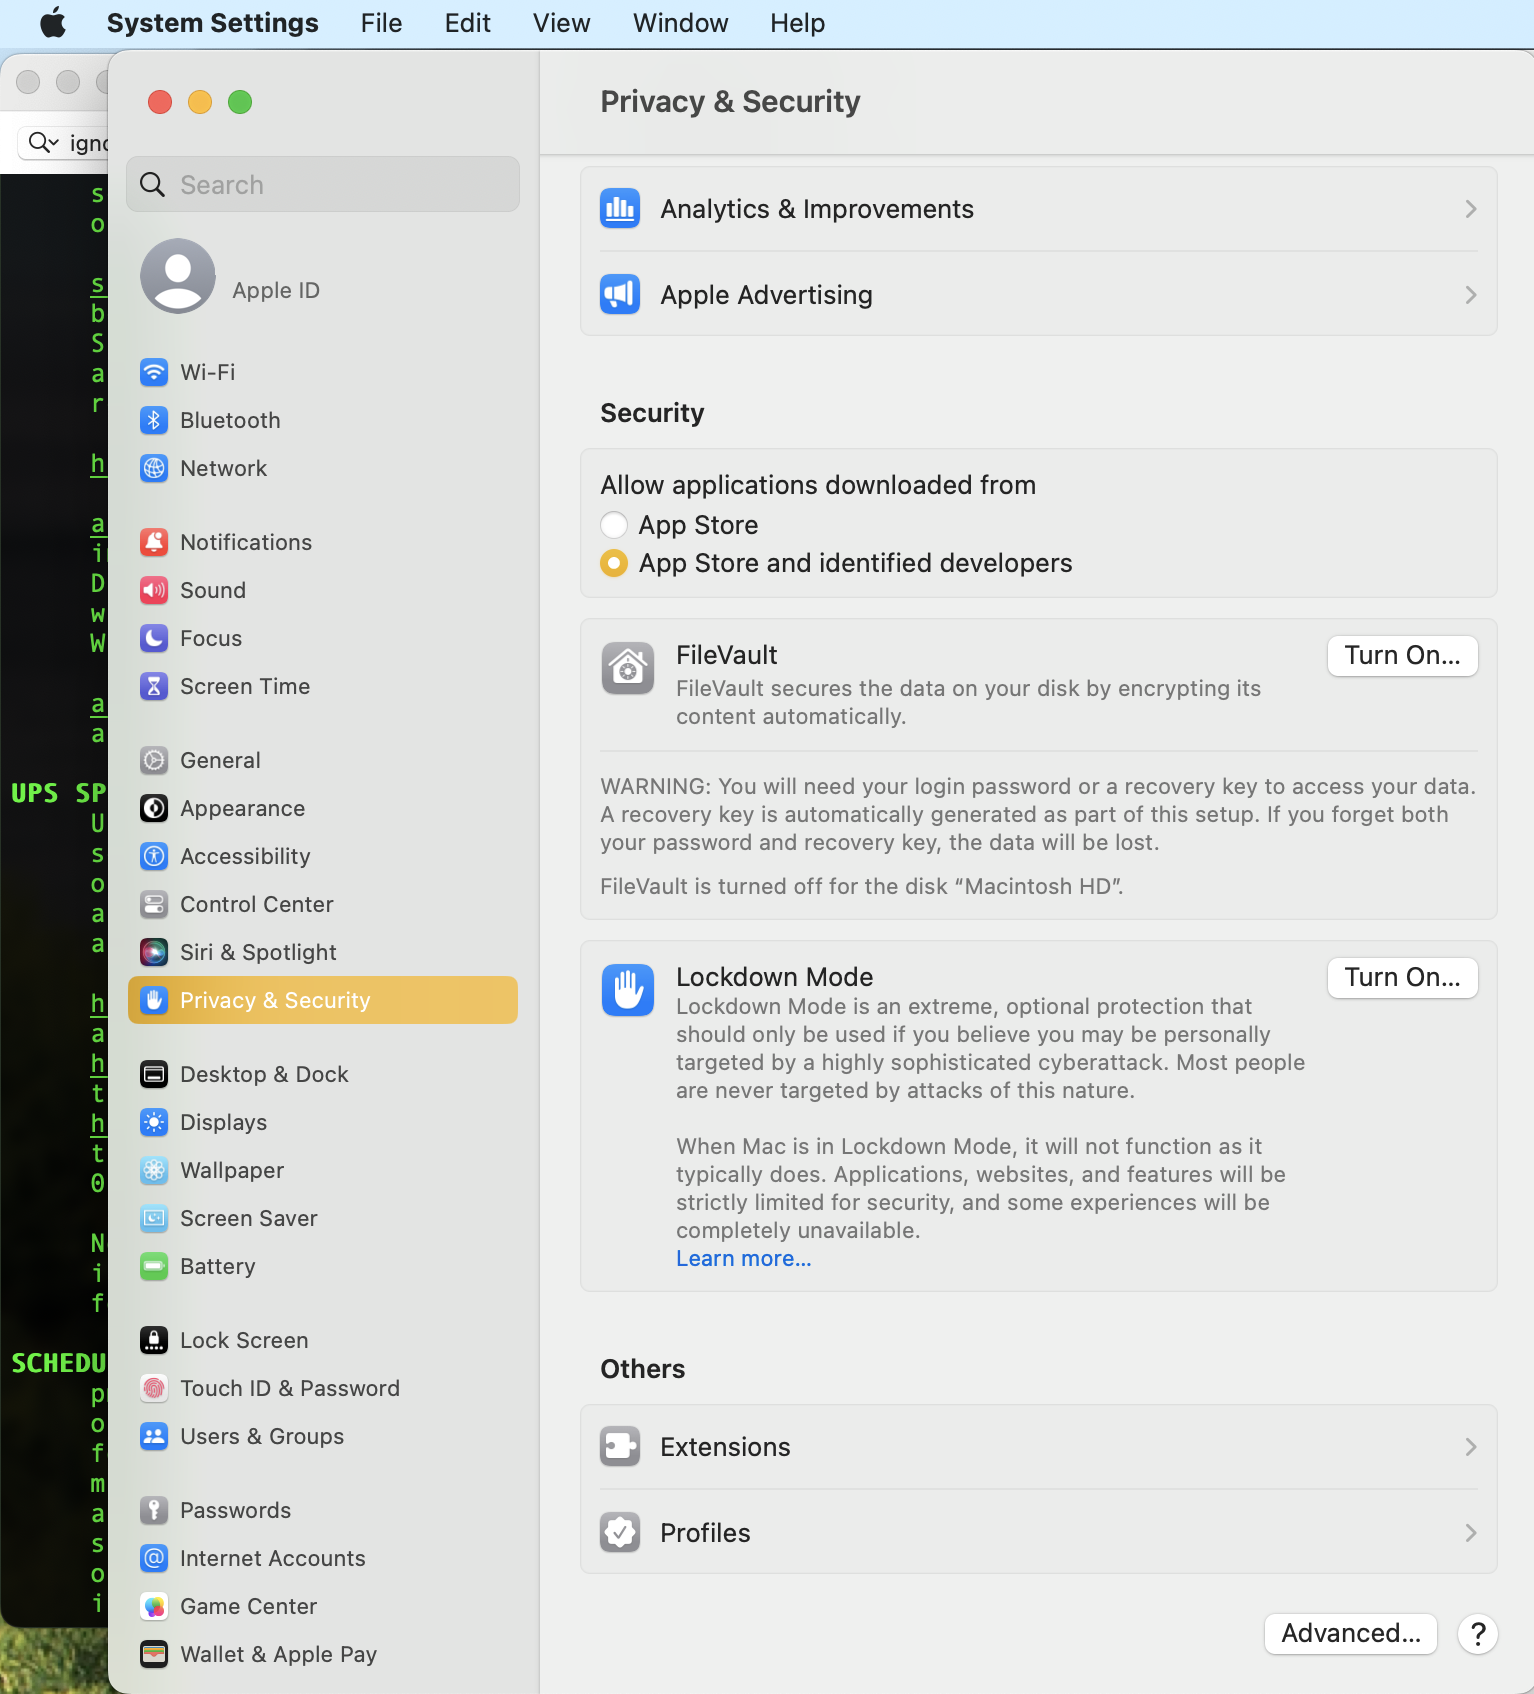Open the Edit menu
The image size is (1534, 1694).
click(x=468, y=23)
